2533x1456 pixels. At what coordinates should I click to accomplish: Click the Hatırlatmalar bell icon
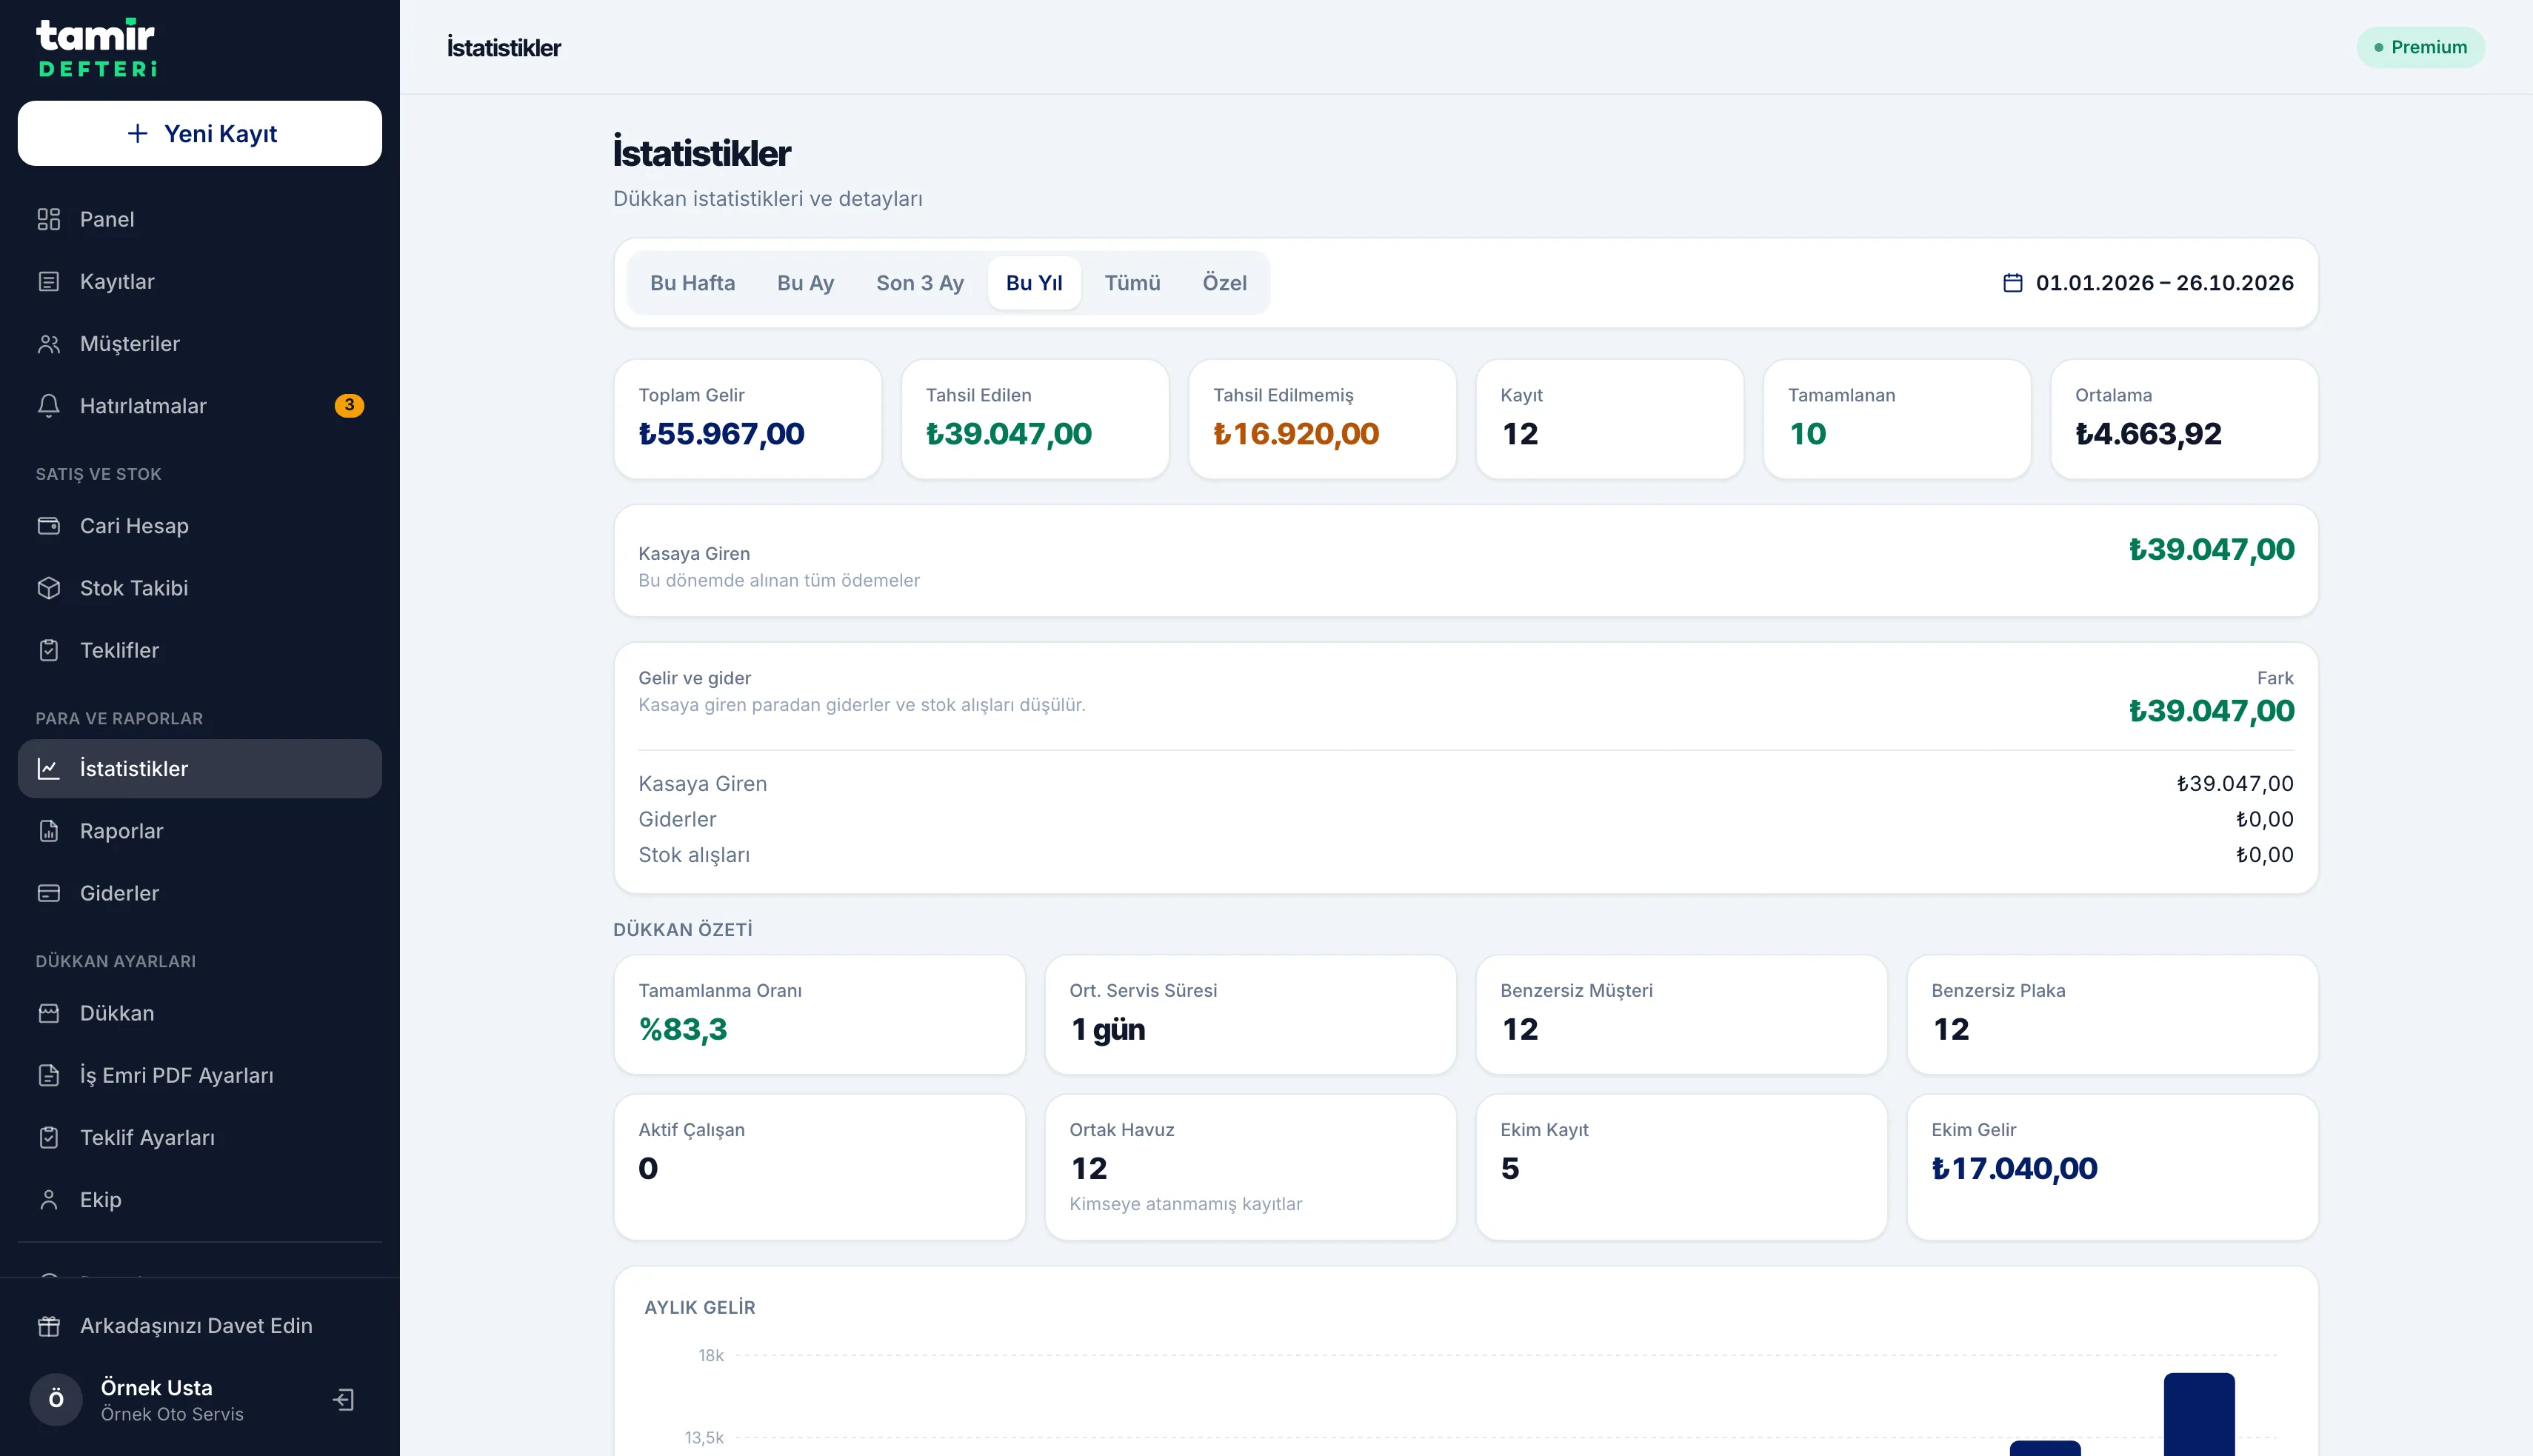(48, 406)
